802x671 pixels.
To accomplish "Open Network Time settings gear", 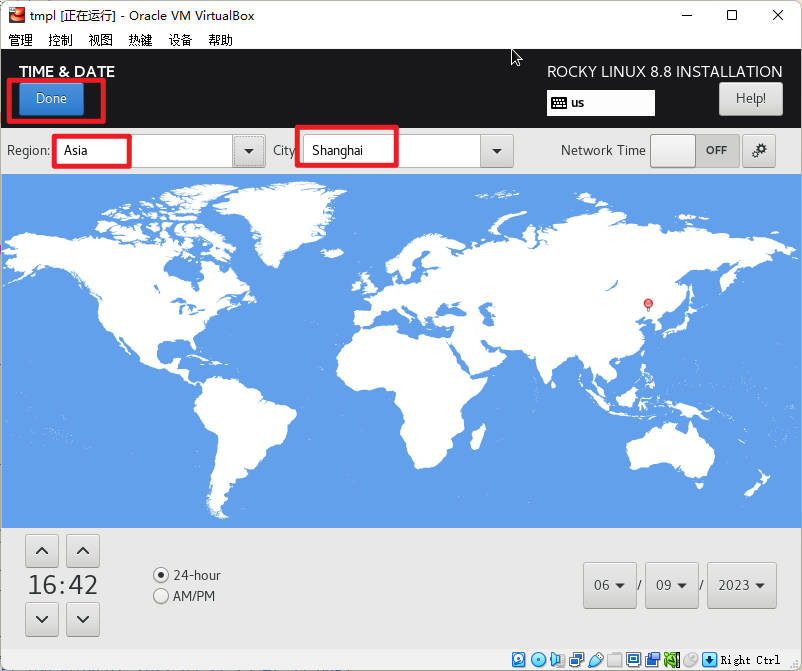I will (759, 150).
